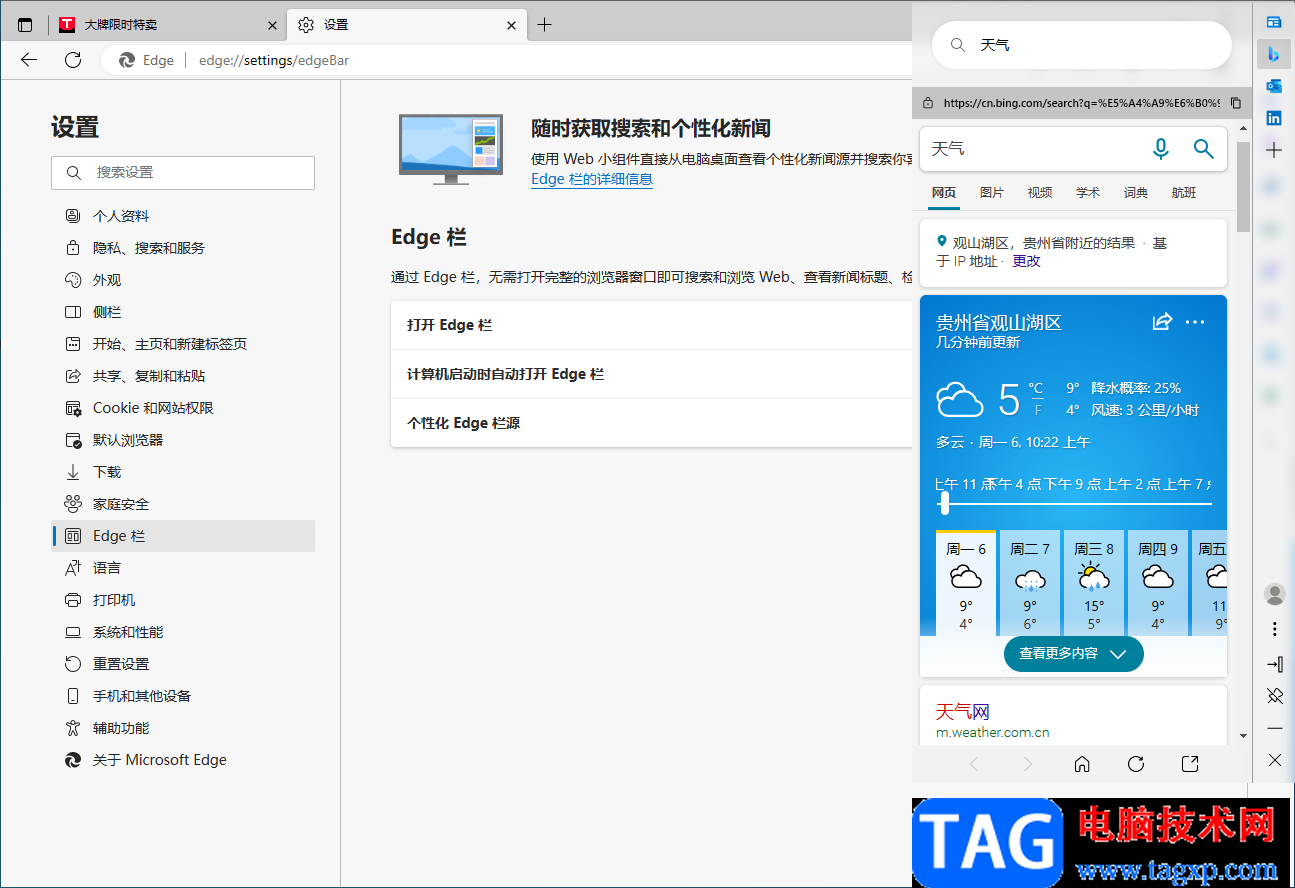Select the 周四 9 forecast day

point(1158,583)
